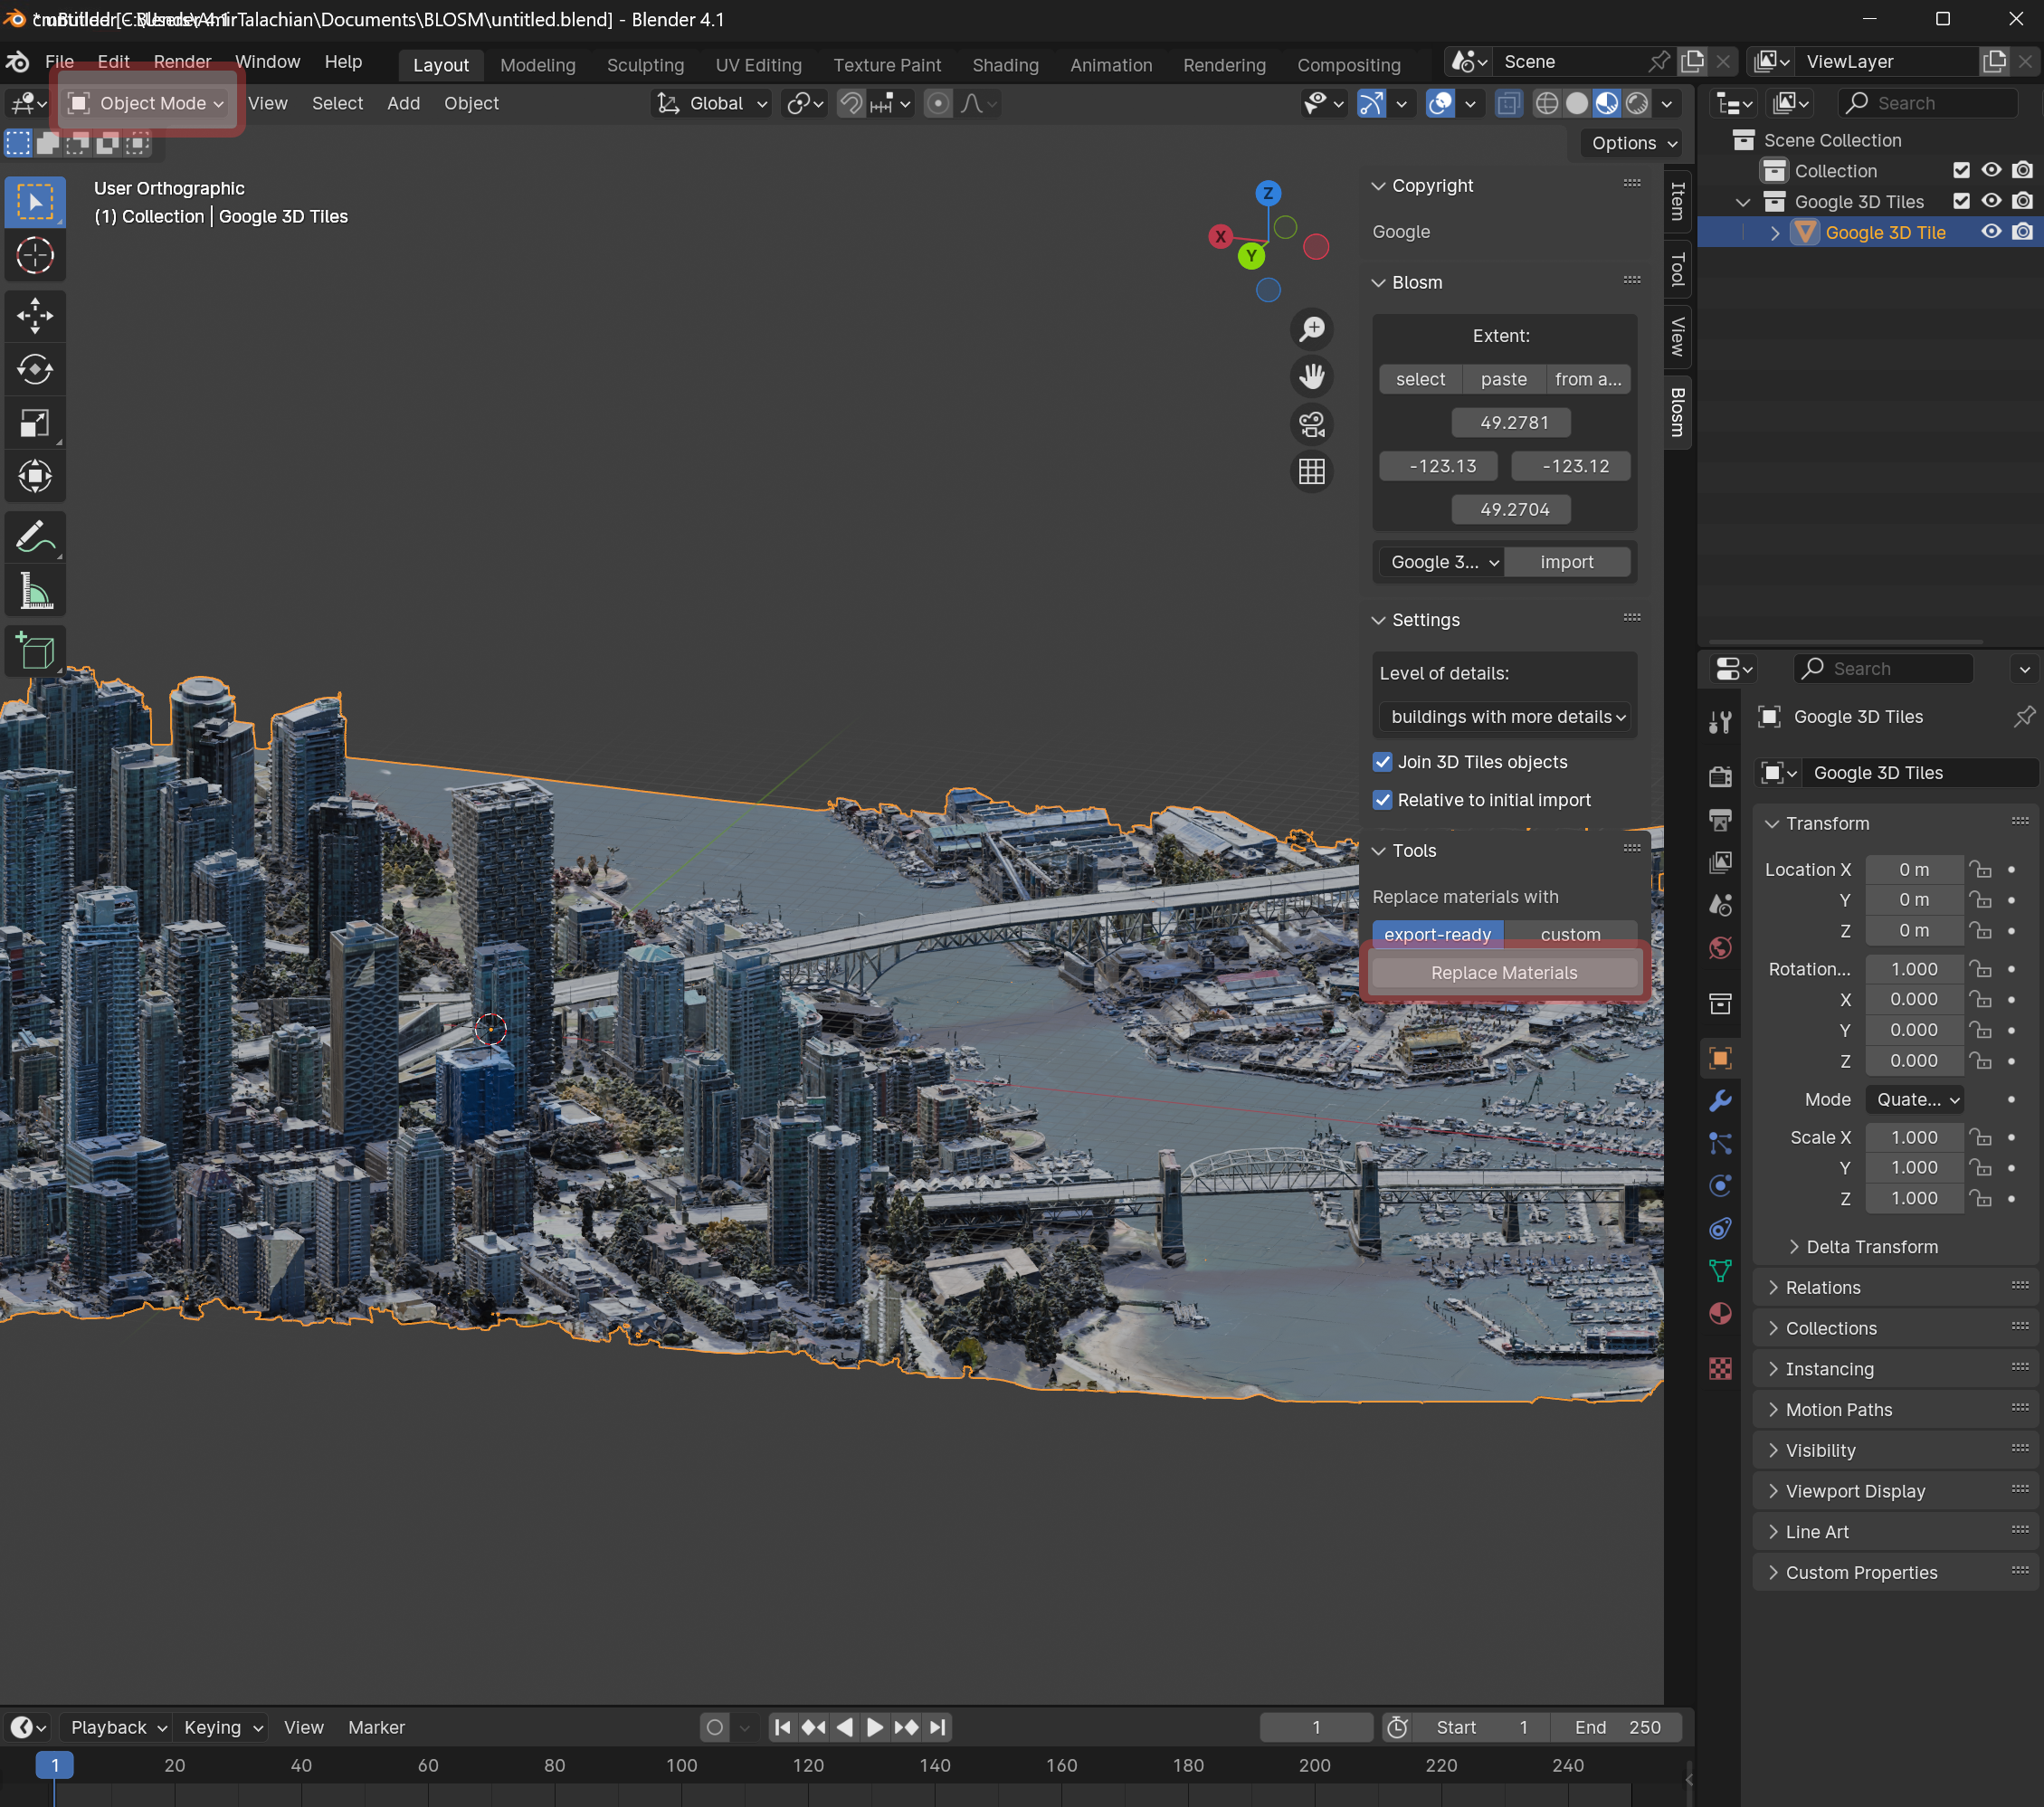2044x1807 pixels.
Task: Open the Output properties tab icon
Action: click(x=1720, y=820)
